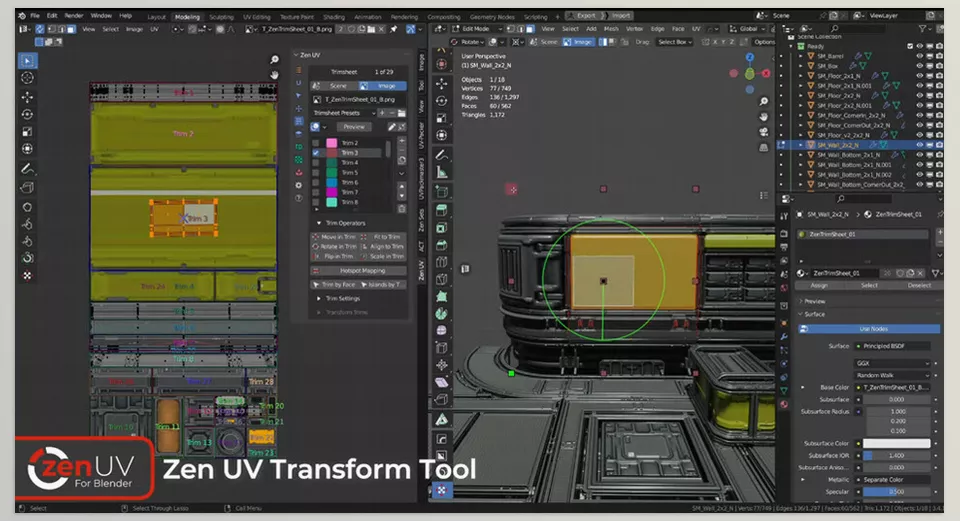Screen dimensions: 960x521
Task: Hide SM_Barrel with its eye icon
Action: pyautogui.click(x=920, y=56)
